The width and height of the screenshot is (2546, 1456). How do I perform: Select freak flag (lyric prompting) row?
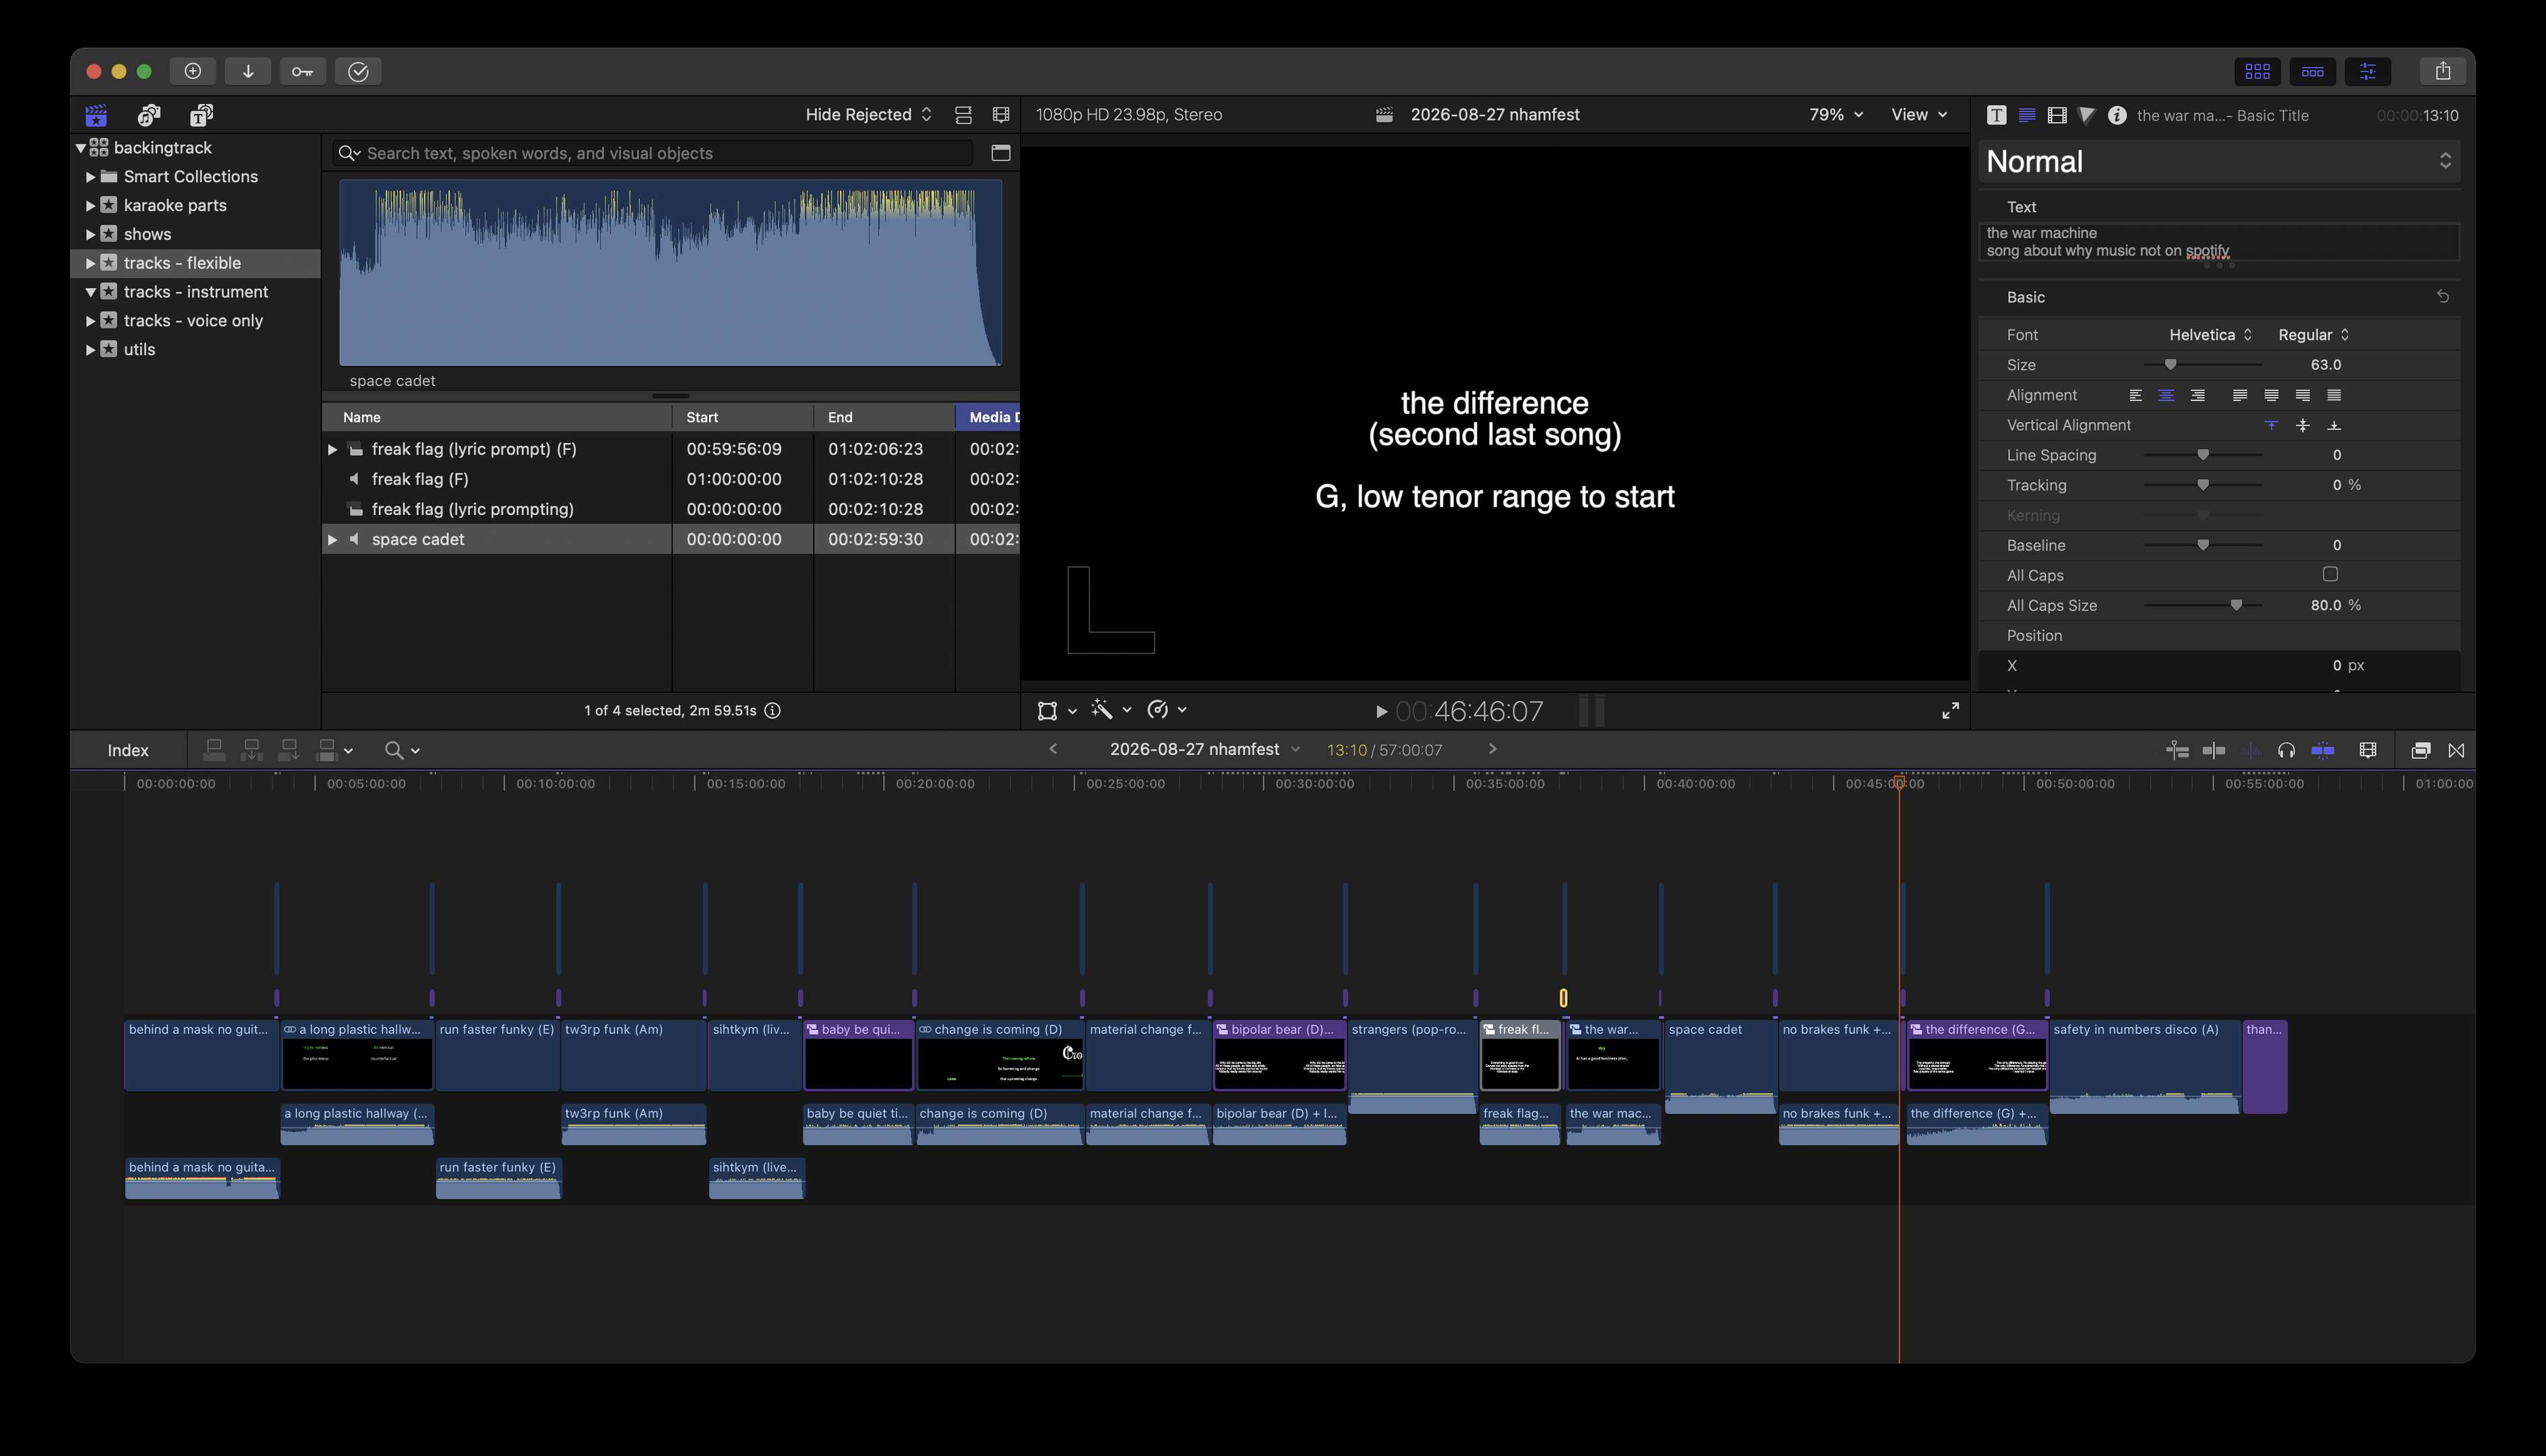click(670, 509)
